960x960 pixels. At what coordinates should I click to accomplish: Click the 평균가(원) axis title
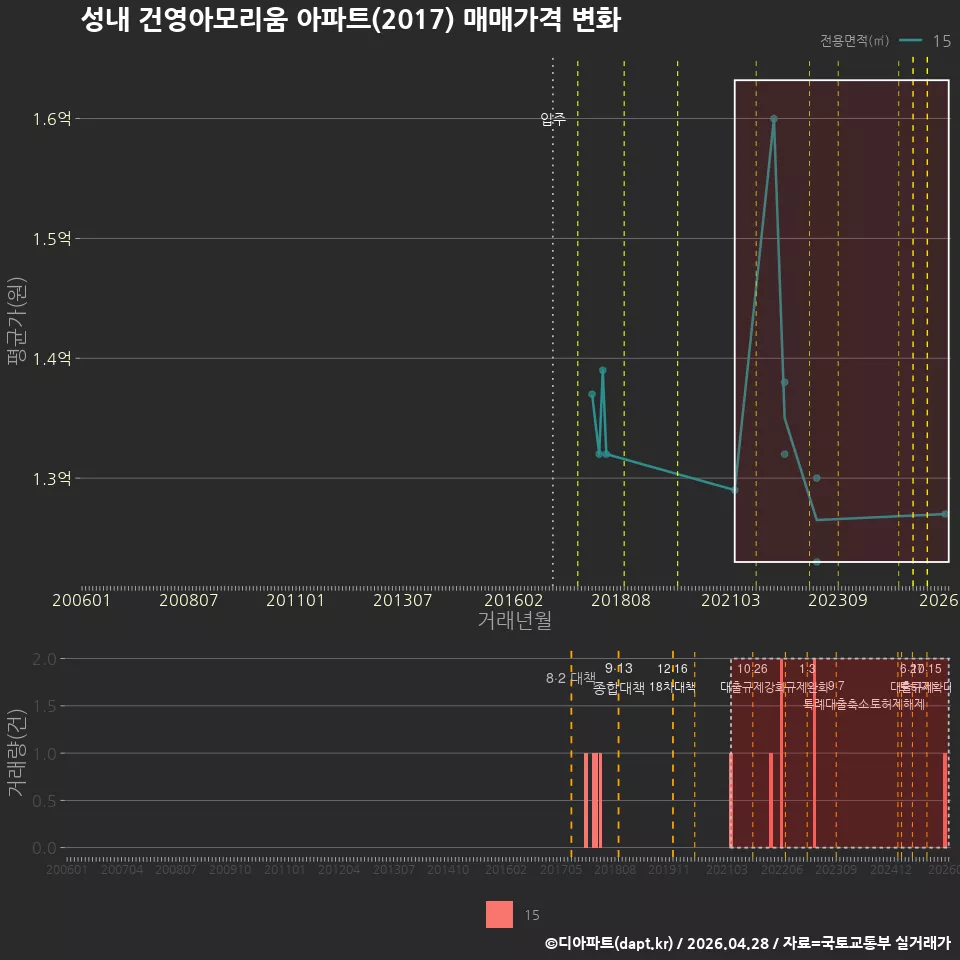17,321
